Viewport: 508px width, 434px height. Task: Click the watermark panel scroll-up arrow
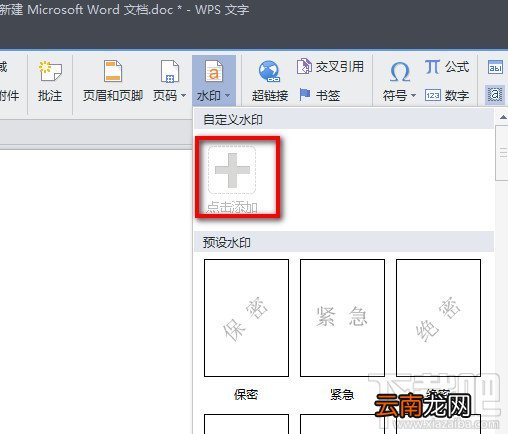point(503,117)
